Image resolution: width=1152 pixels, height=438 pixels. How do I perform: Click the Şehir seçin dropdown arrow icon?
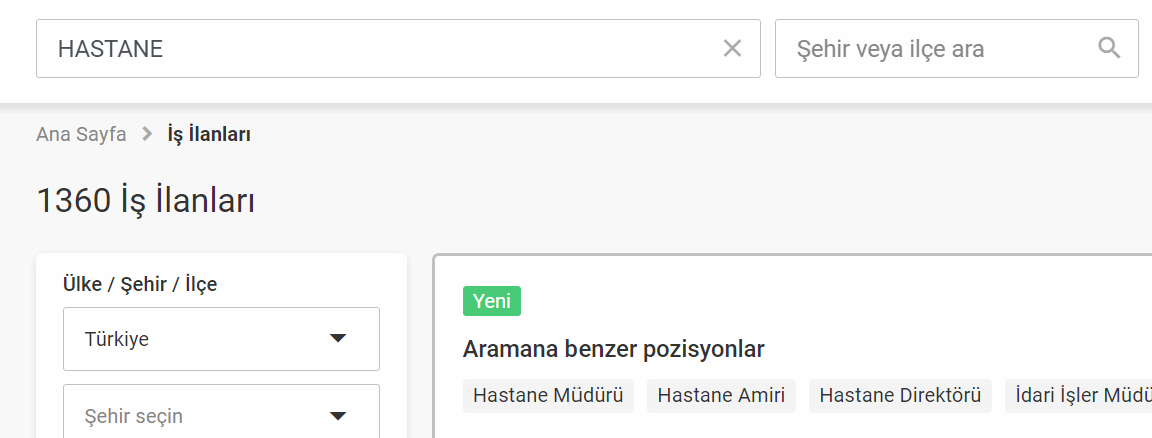click(337, 417)
